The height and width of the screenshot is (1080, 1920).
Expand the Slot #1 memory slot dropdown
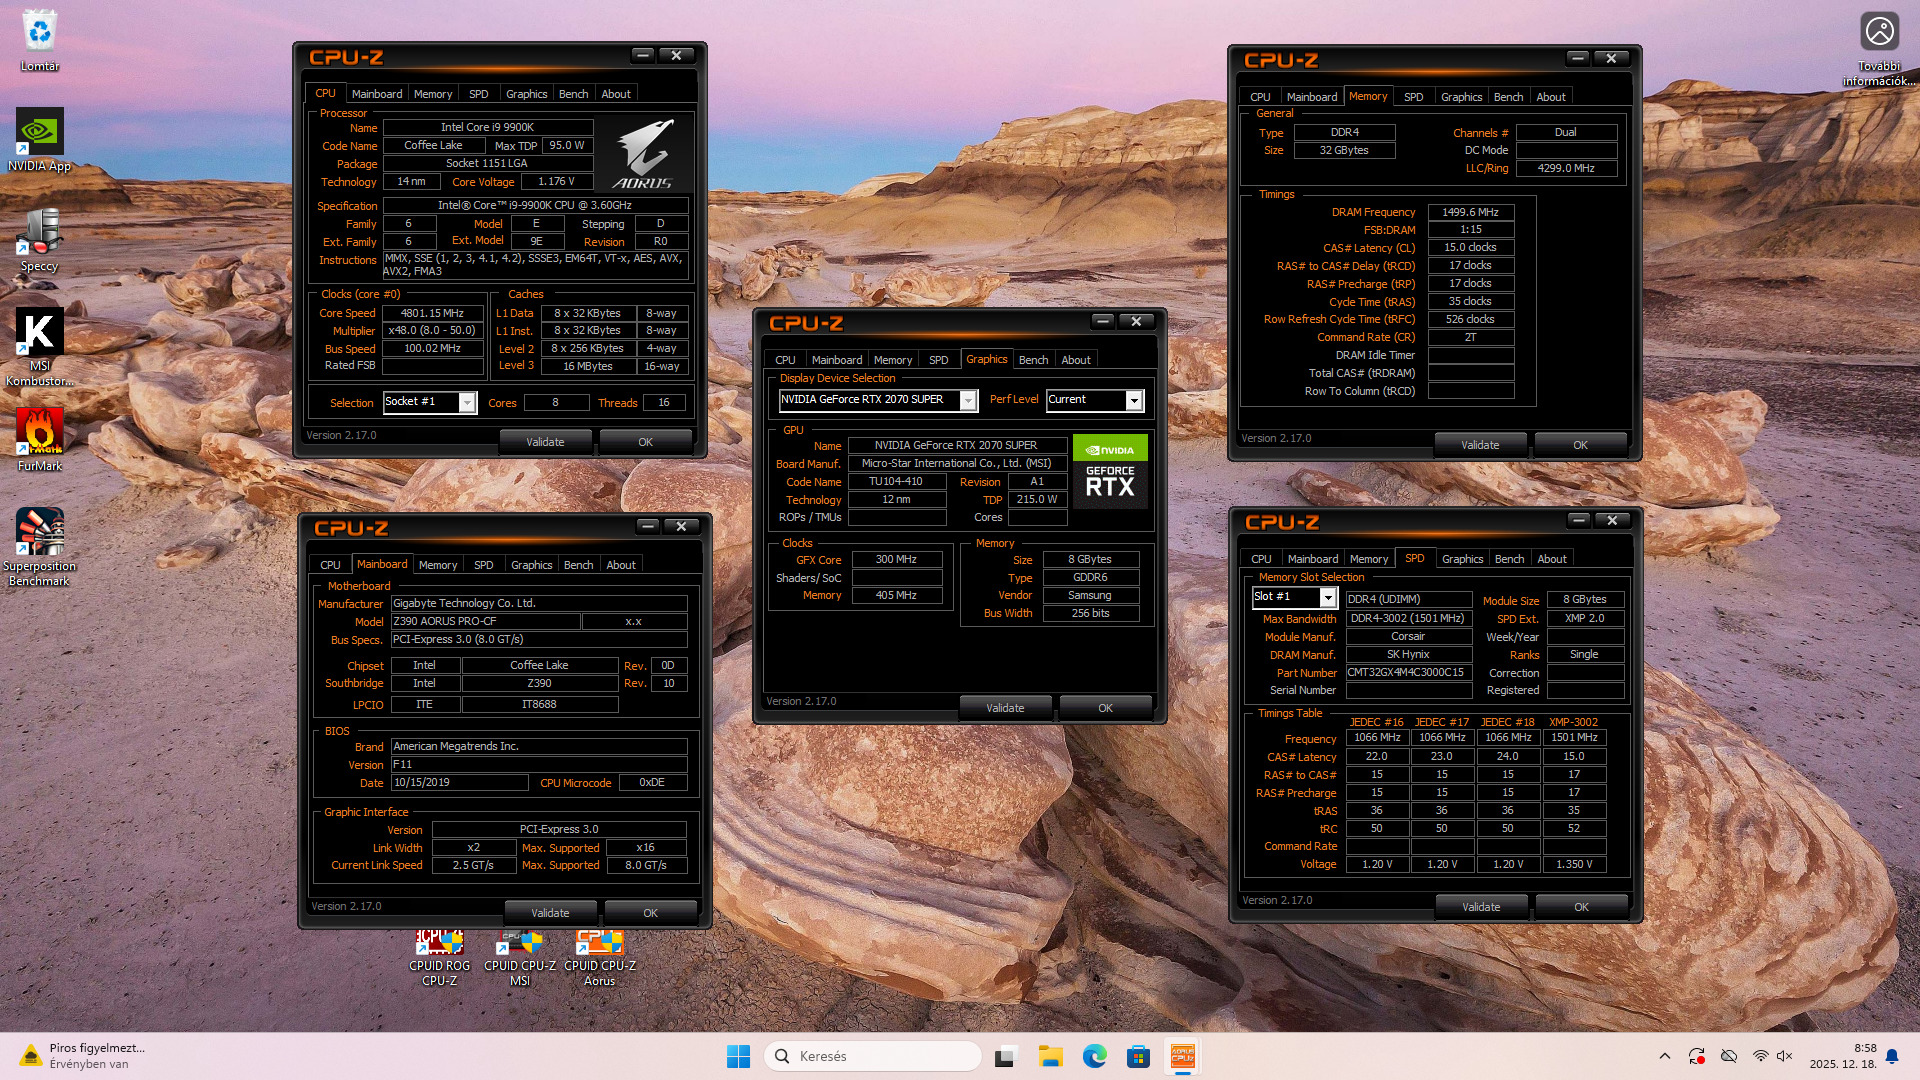tap(1327, 597)
